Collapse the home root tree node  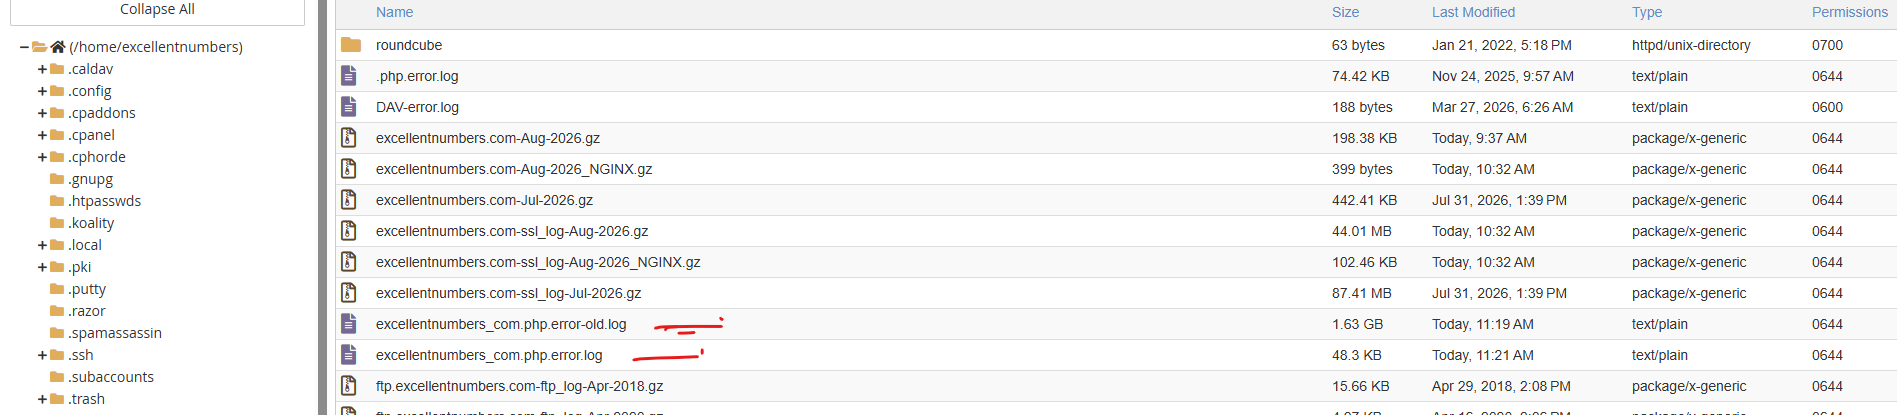point(24,47)
